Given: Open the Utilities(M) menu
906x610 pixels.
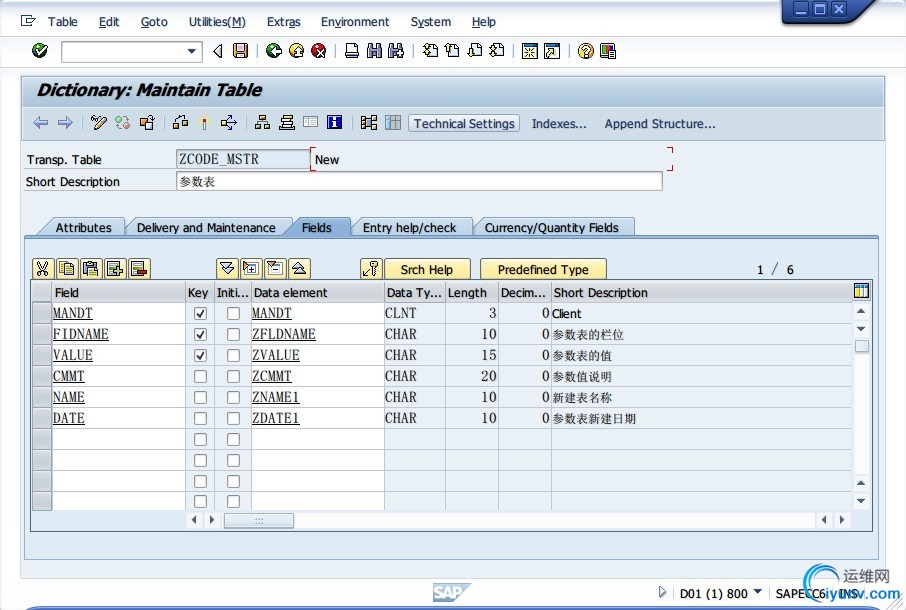Looking at the screenshot, I should (x=217, y=22).
